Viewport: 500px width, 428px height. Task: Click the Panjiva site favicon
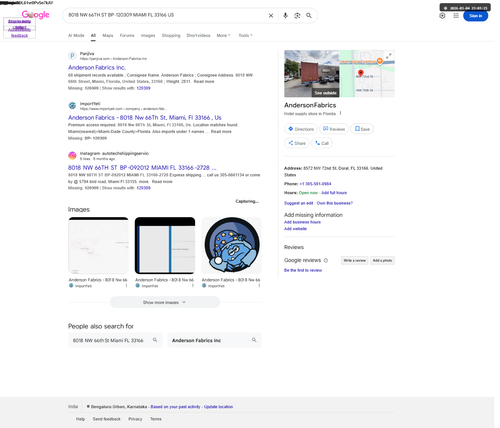72,55
